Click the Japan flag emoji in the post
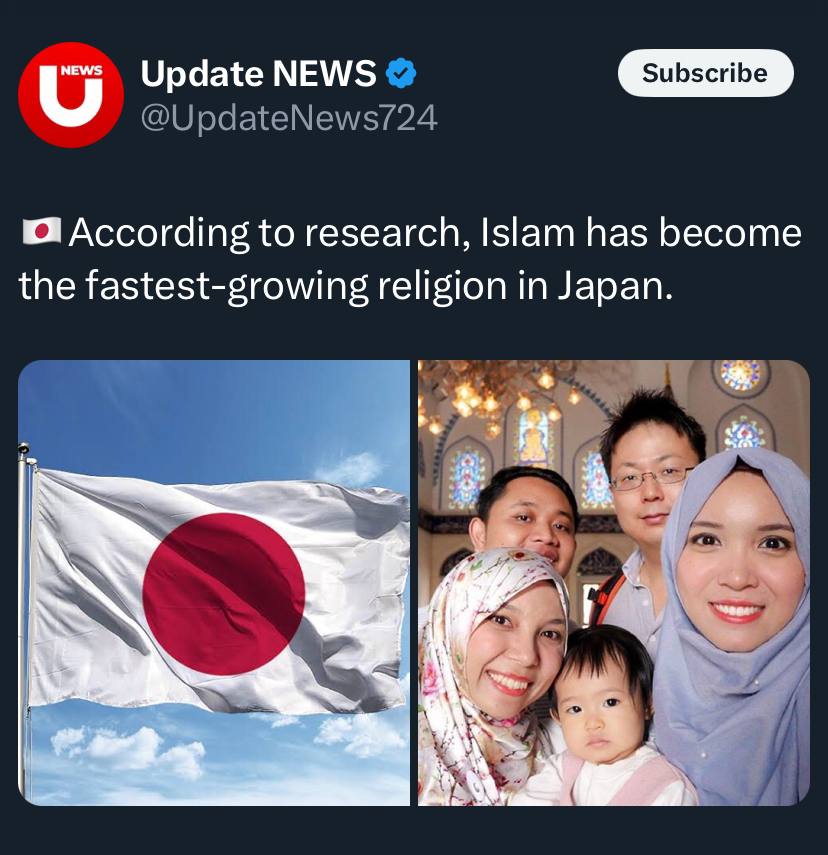This screenshot has width=828, height=855. (x=41, y=231)
